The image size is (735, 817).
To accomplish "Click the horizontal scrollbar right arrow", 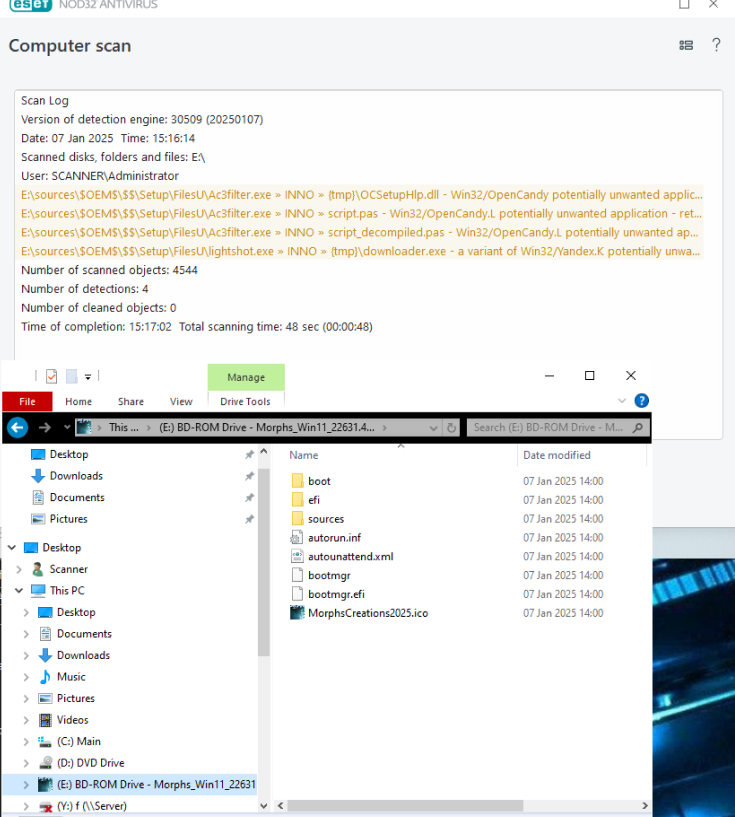I will point(645,806).
